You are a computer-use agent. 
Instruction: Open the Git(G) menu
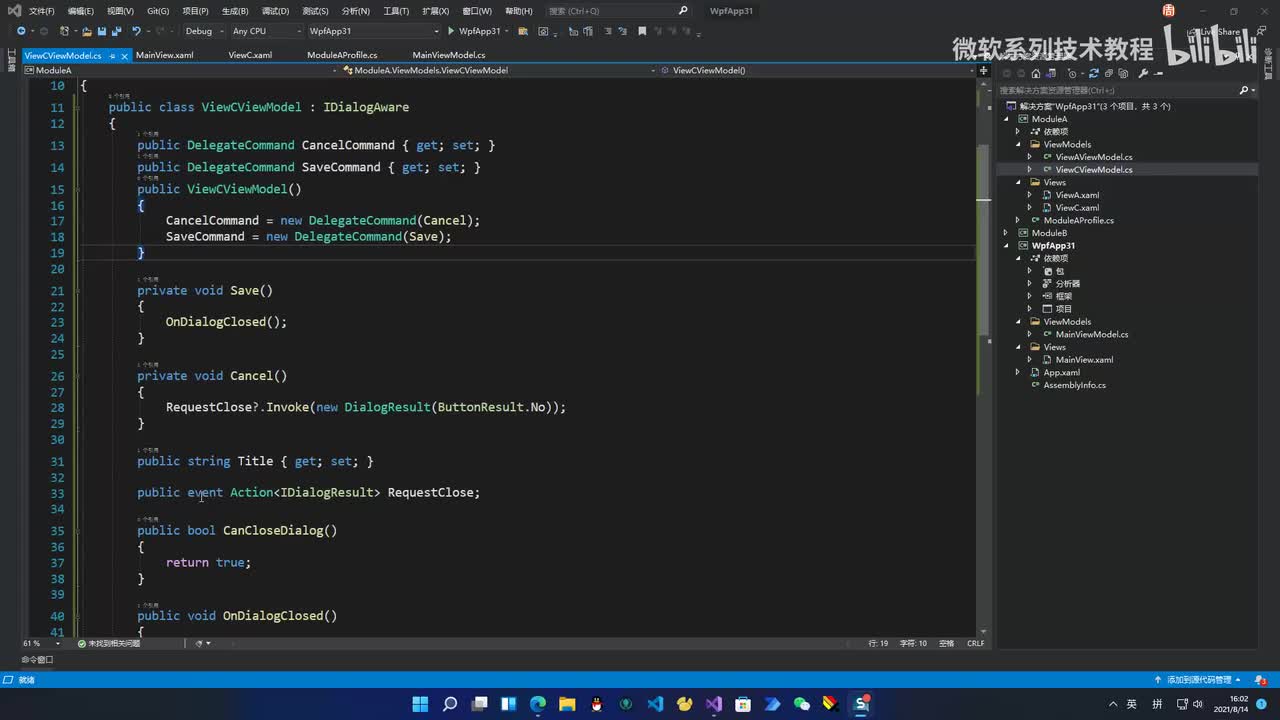pos(158,11)
